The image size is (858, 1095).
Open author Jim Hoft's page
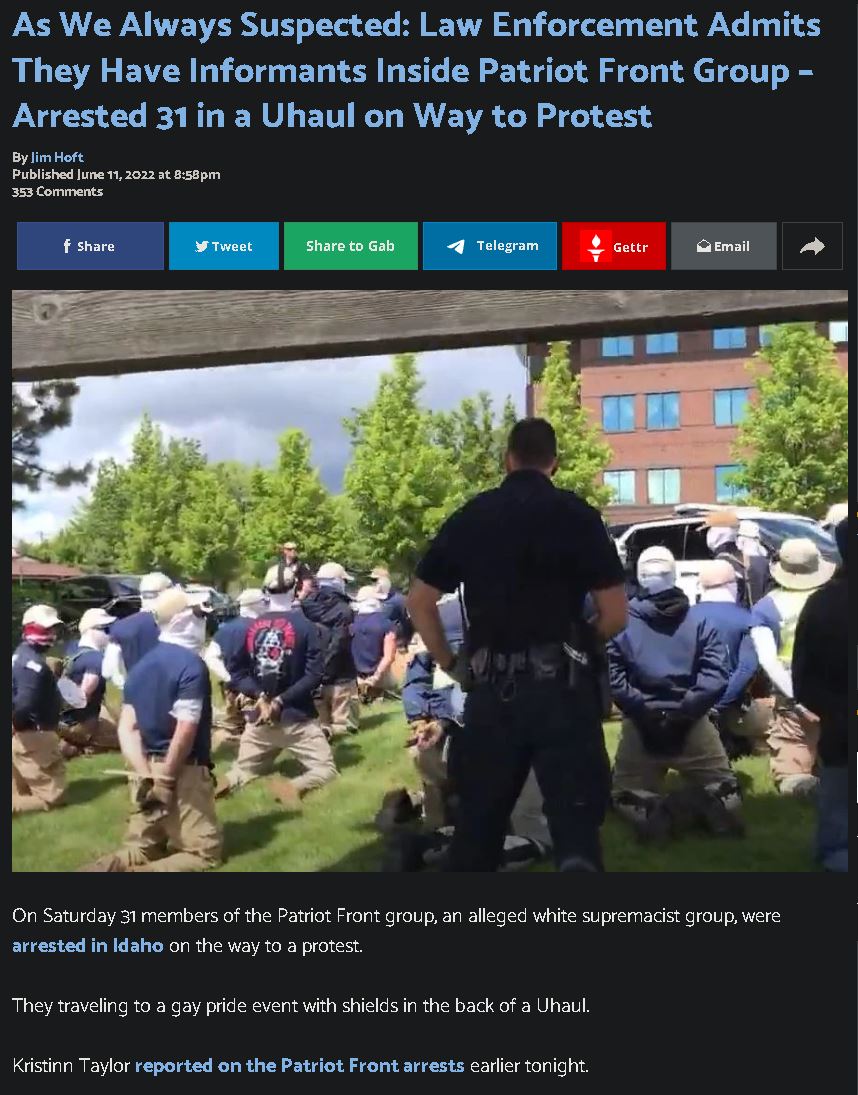(57, 157)
